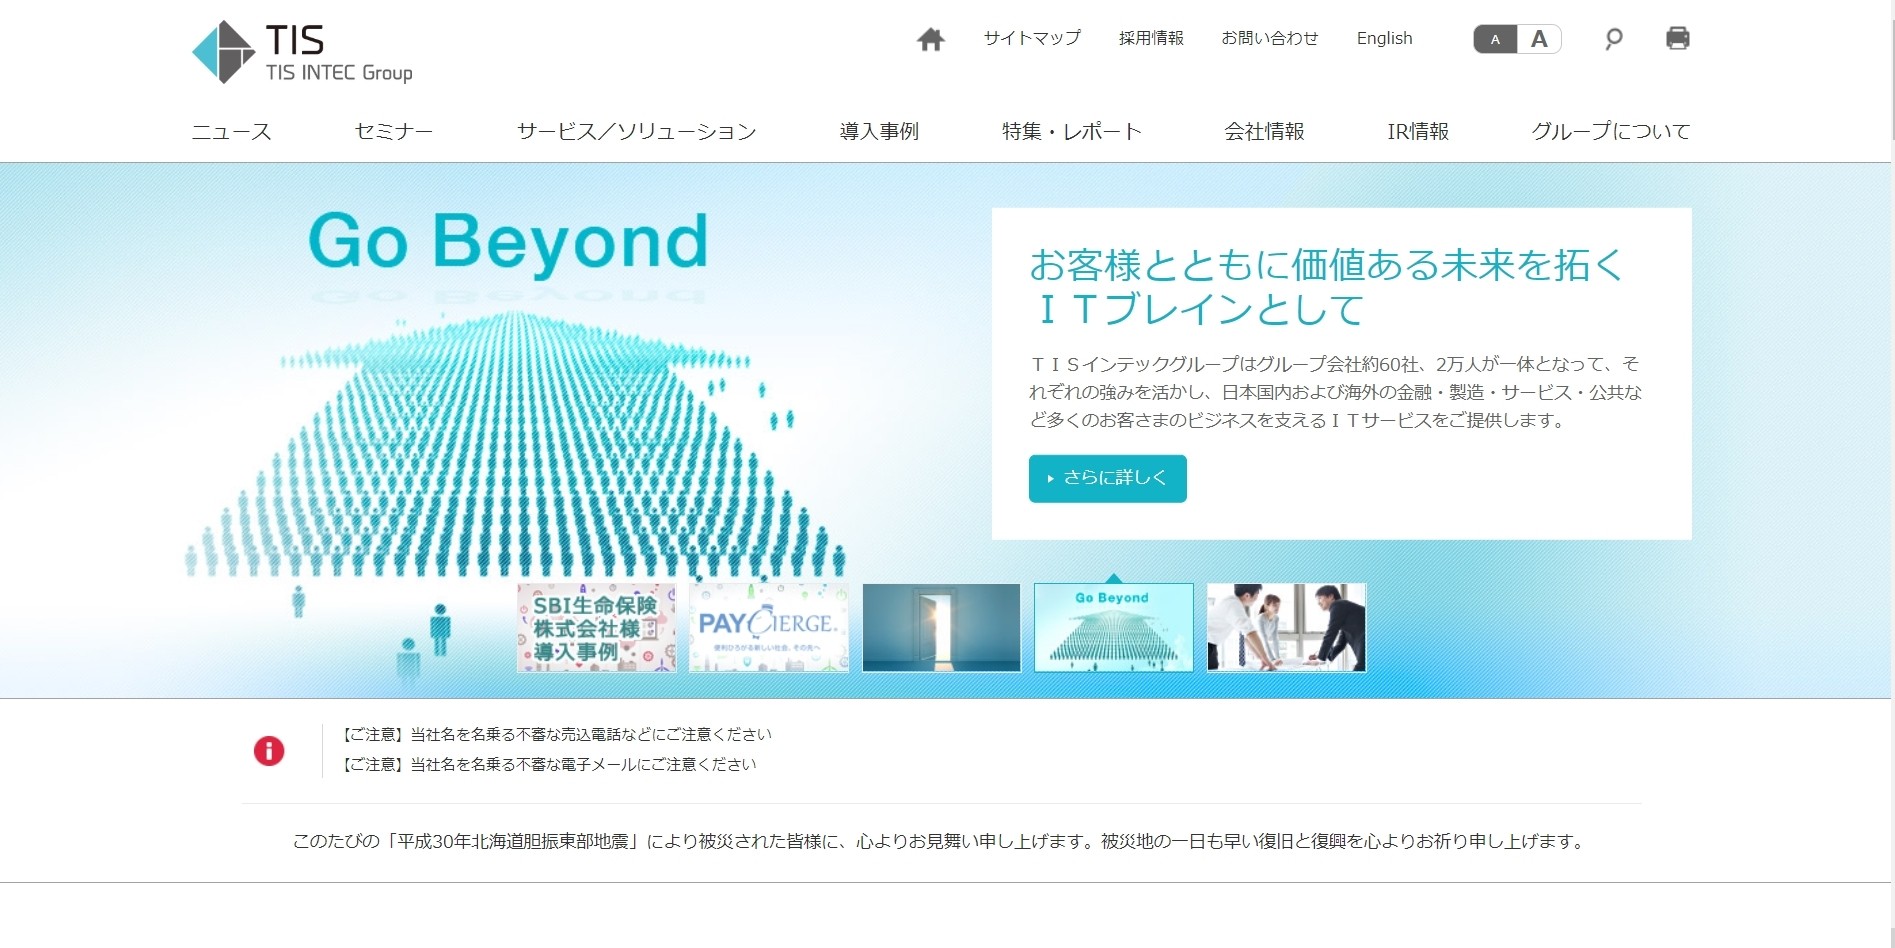Select the small font size A

click(1495, 39)
